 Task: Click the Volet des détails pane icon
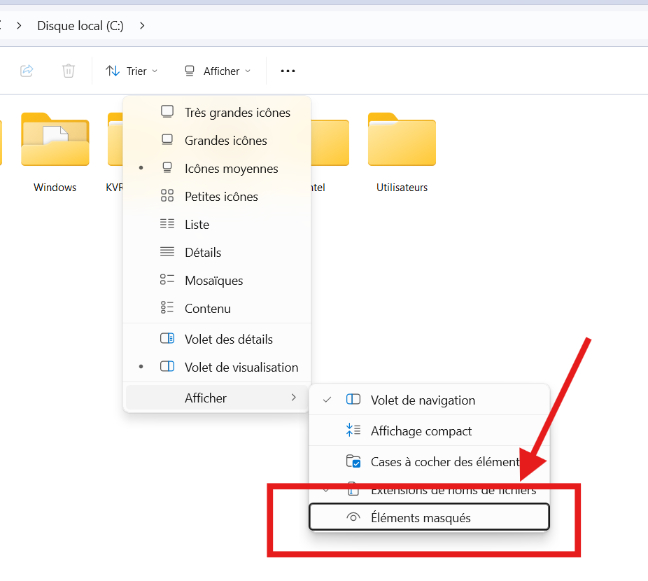167,338
